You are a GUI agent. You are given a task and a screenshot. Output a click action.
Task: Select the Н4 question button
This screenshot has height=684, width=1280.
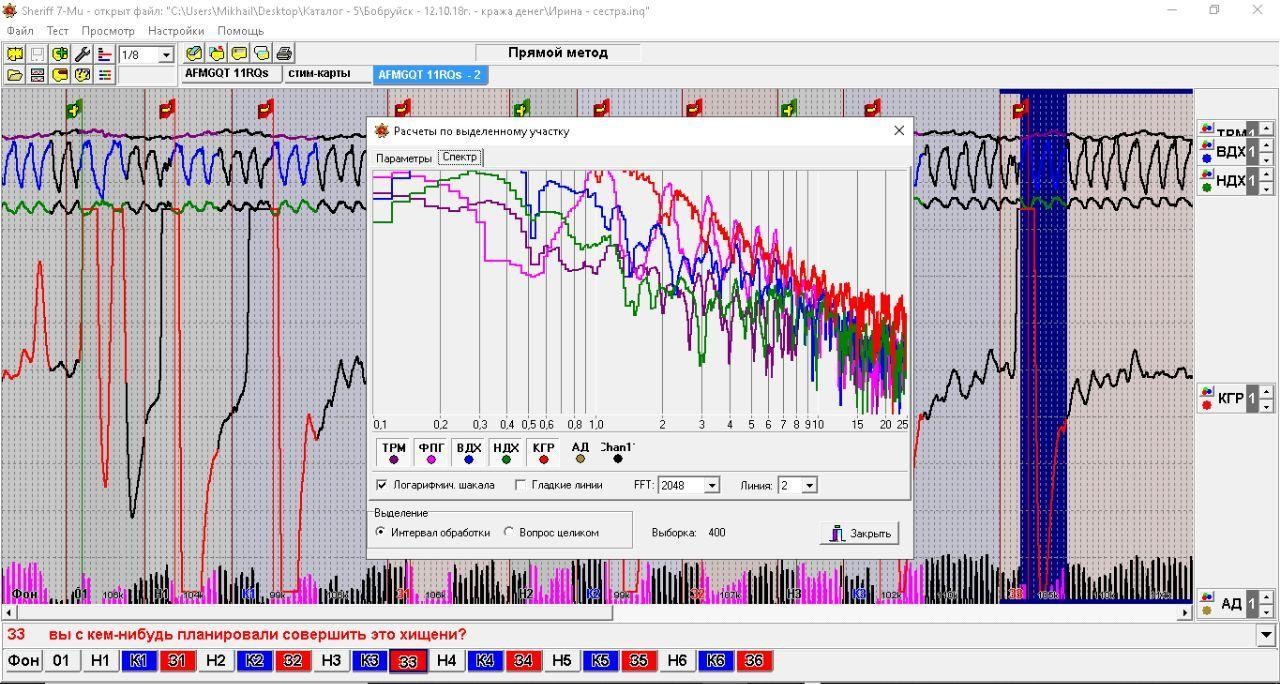click(x=447, y=661)
